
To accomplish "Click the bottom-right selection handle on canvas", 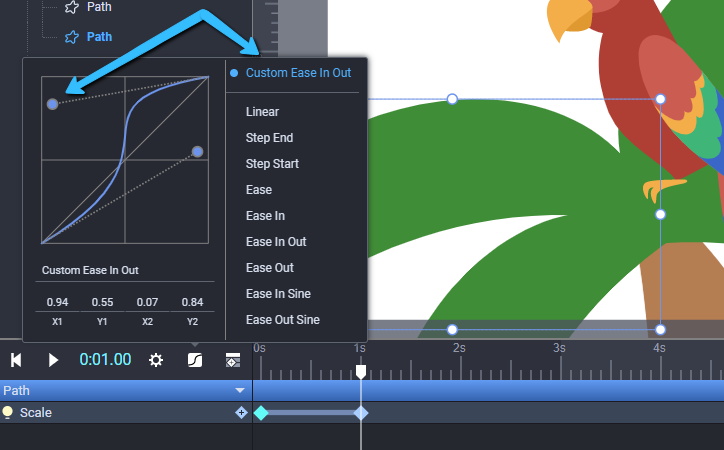I will pos(660,330).
